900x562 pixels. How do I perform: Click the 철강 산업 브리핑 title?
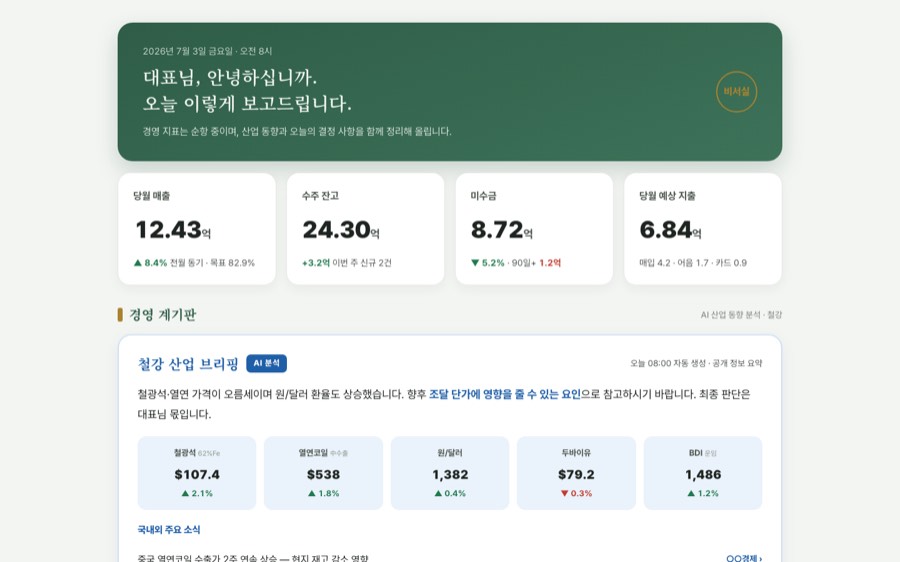(x=188, y=364)
